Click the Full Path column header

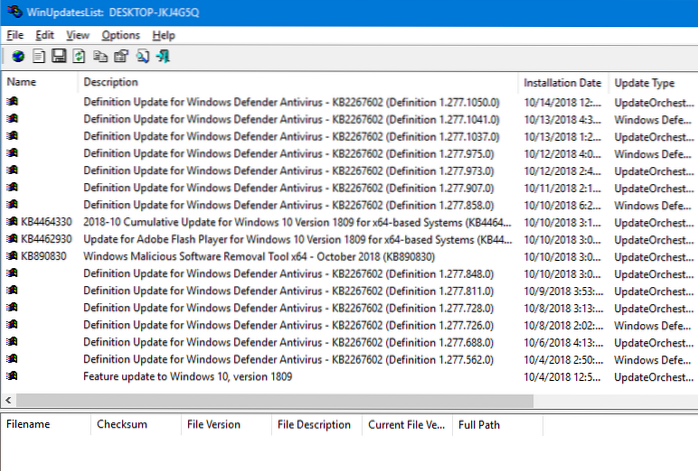coord(498,424)
